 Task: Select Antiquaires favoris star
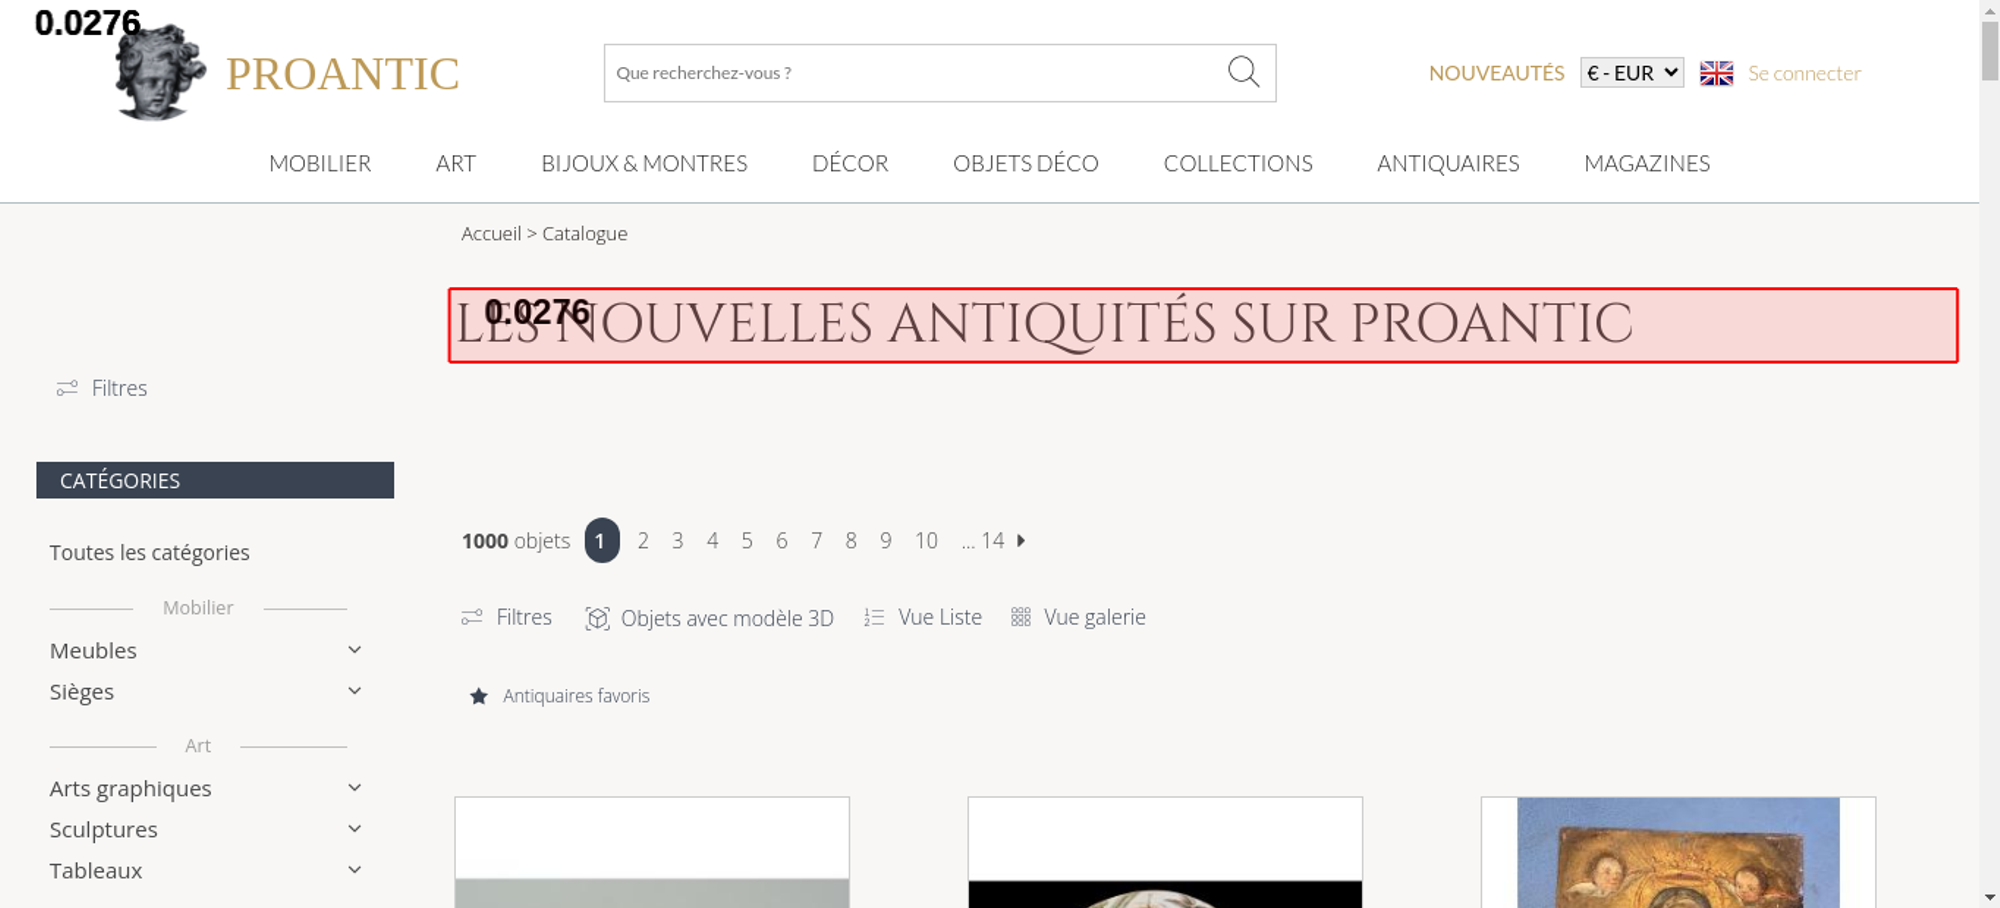tap(479, 696)
